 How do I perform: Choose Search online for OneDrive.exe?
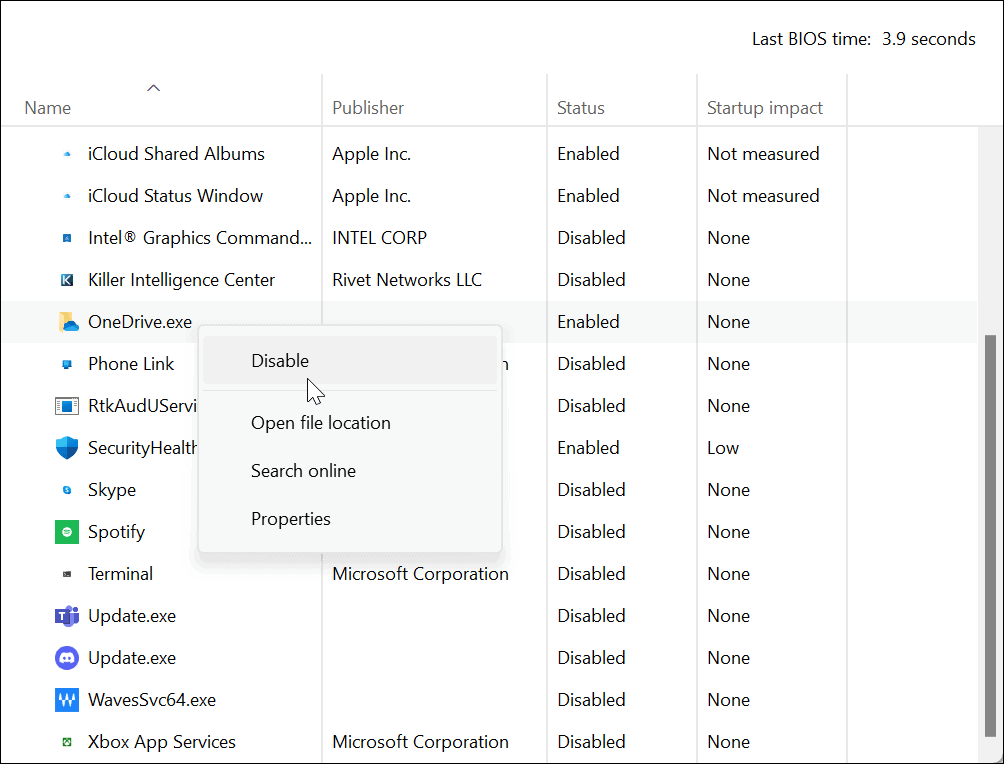303,470
